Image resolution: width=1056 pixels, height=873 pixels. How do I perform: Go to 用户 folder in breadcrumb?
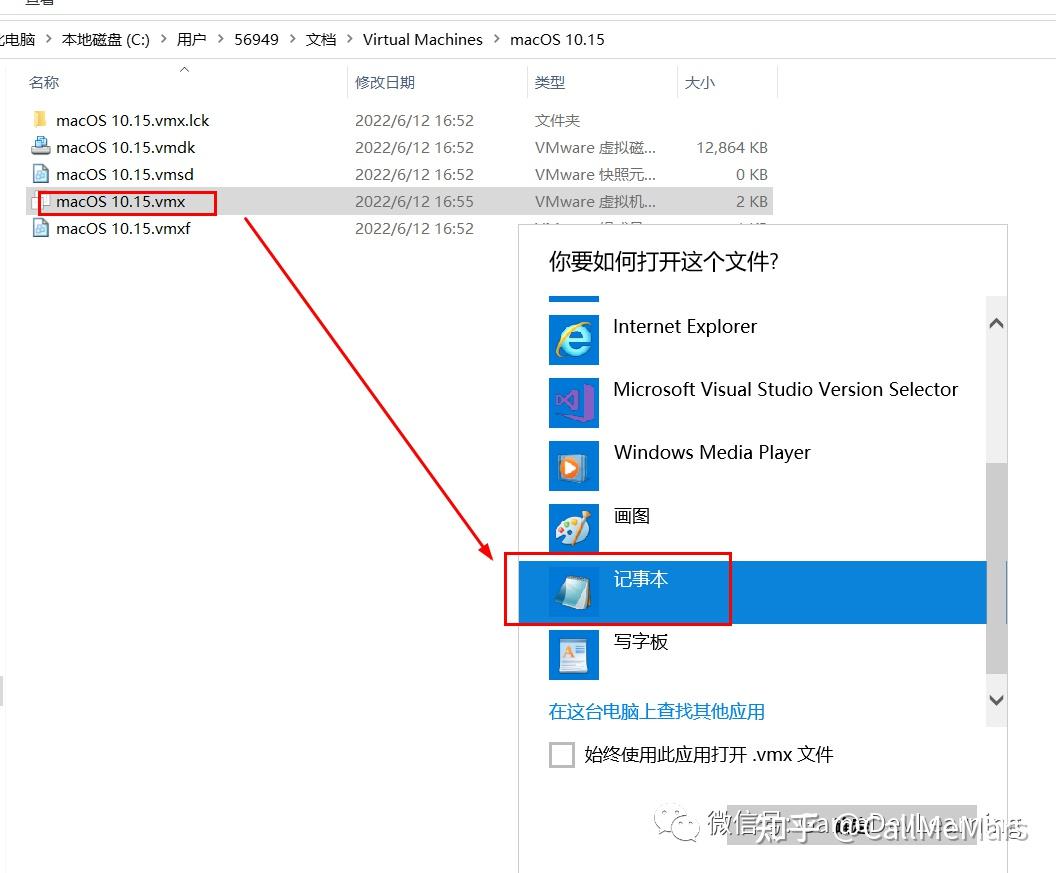(191, 39)
